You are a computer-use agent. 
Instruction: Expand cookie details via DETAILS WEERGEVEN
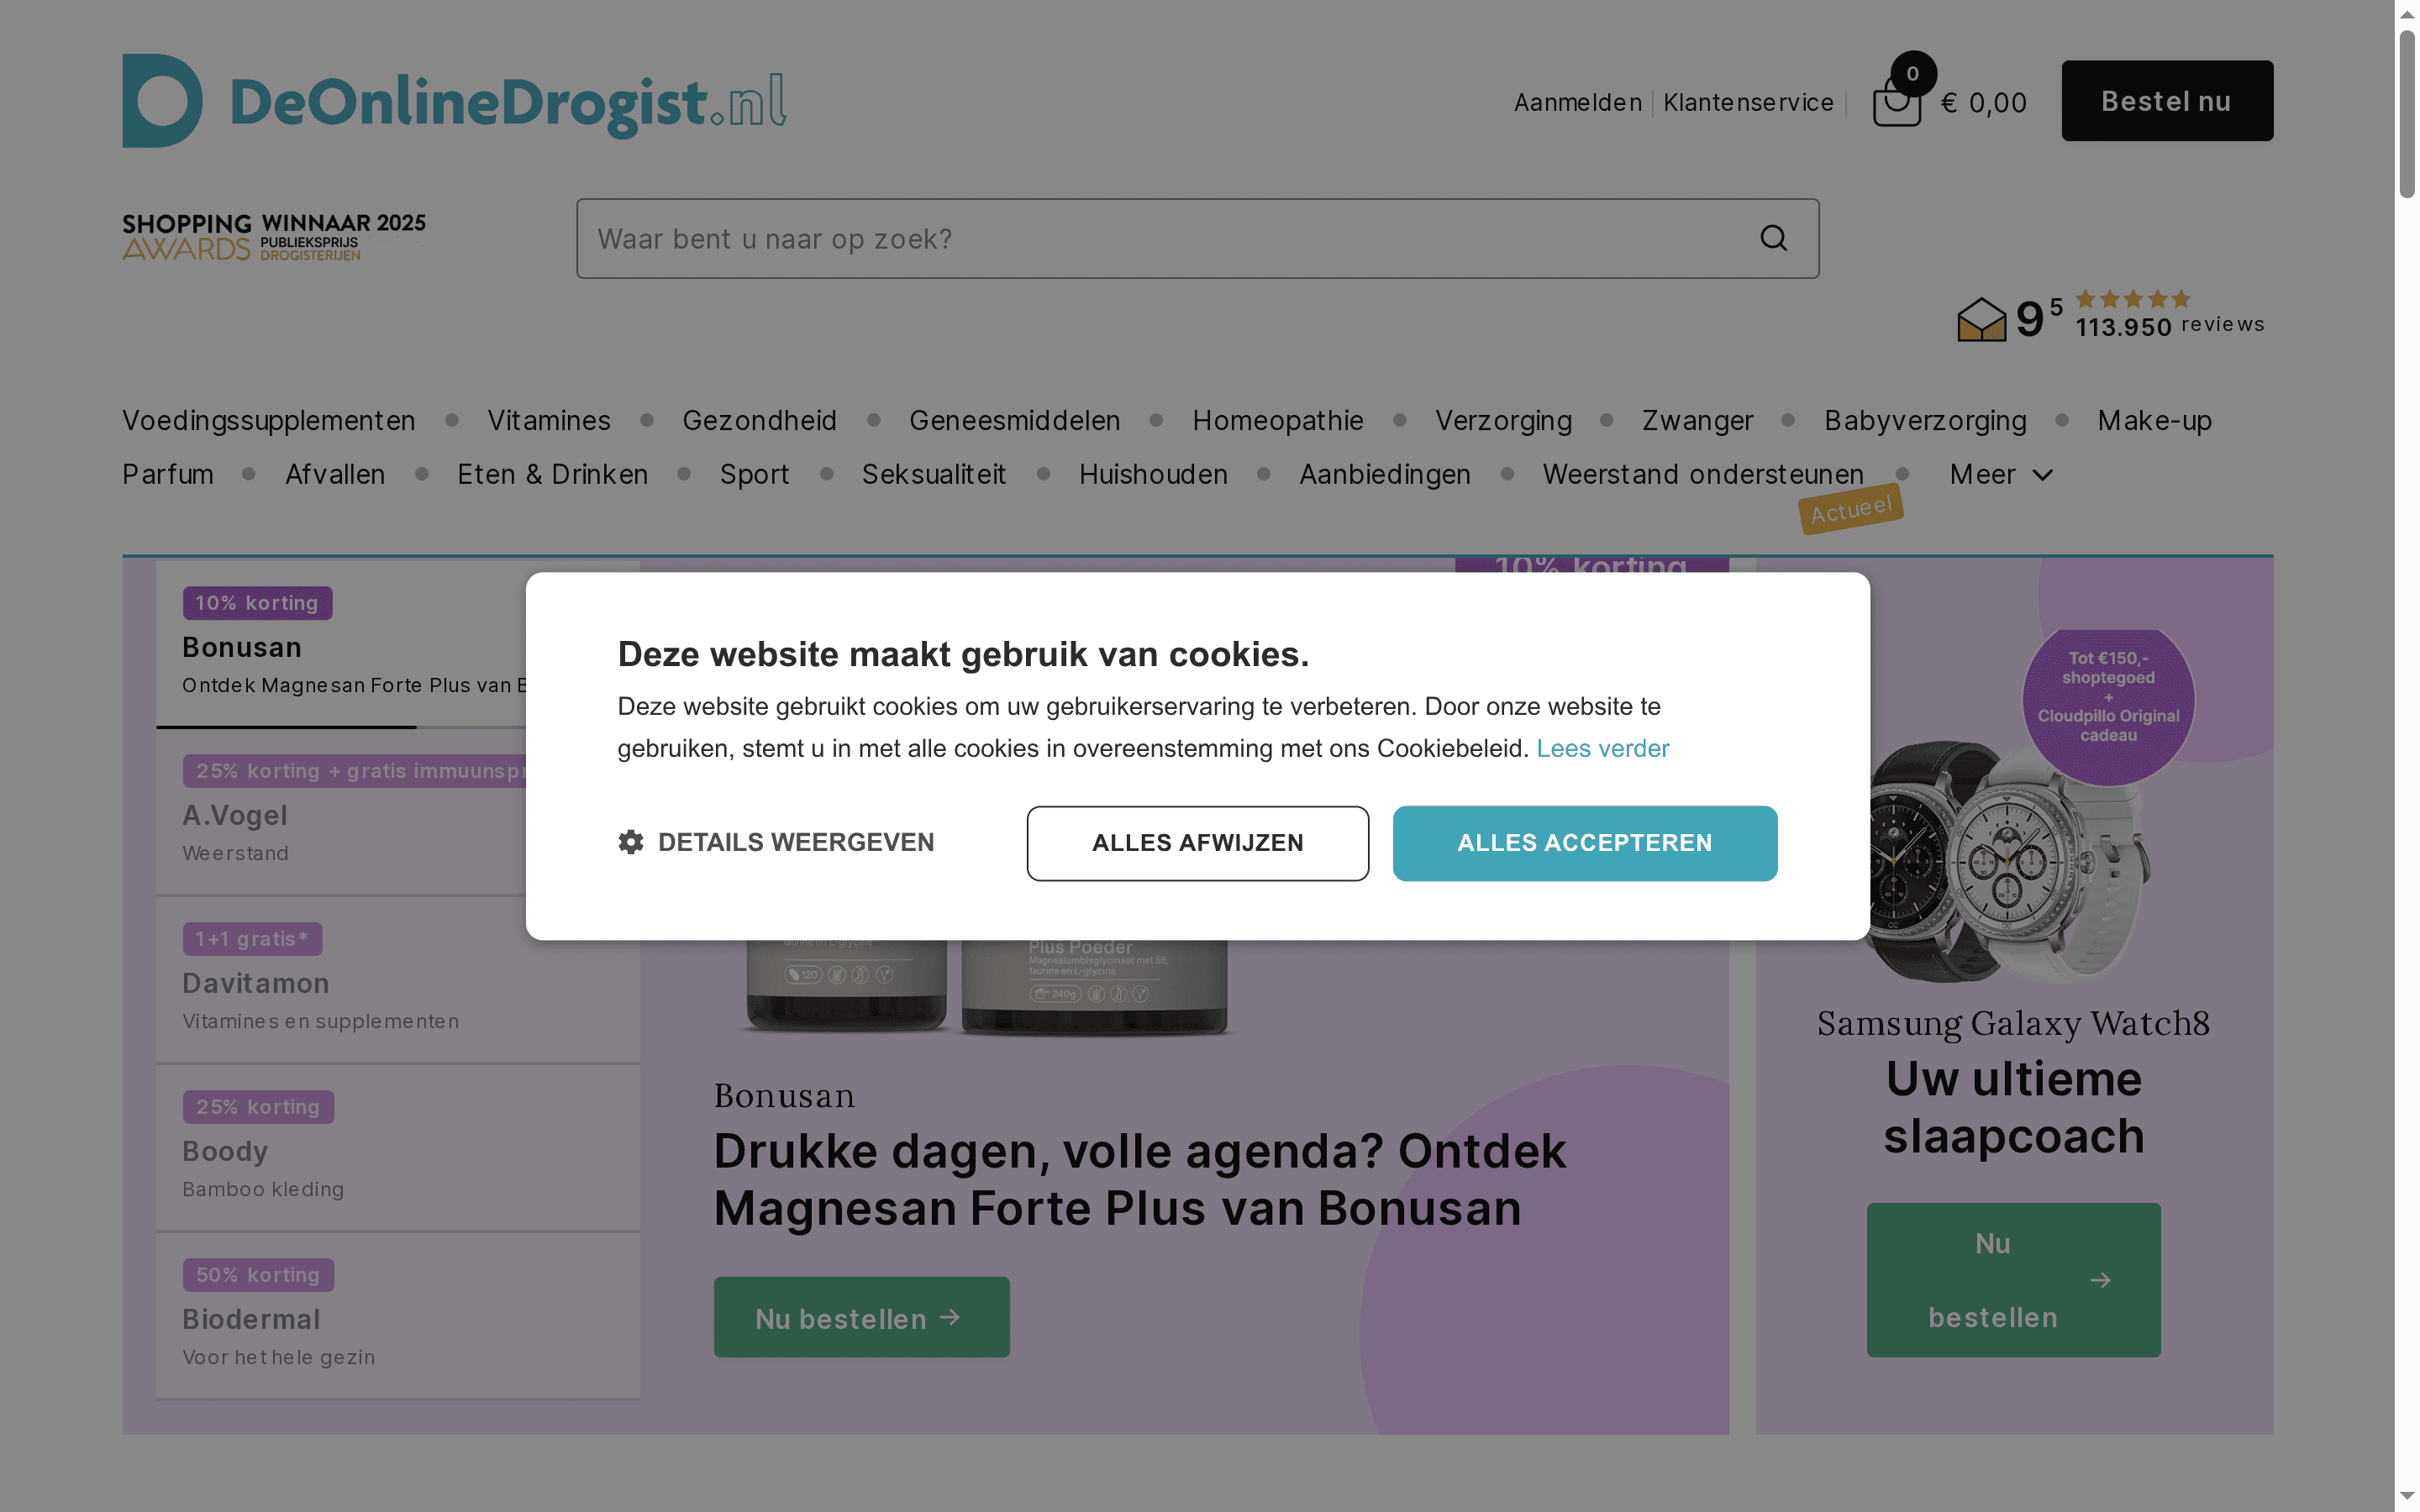click(x=797, y=842)
